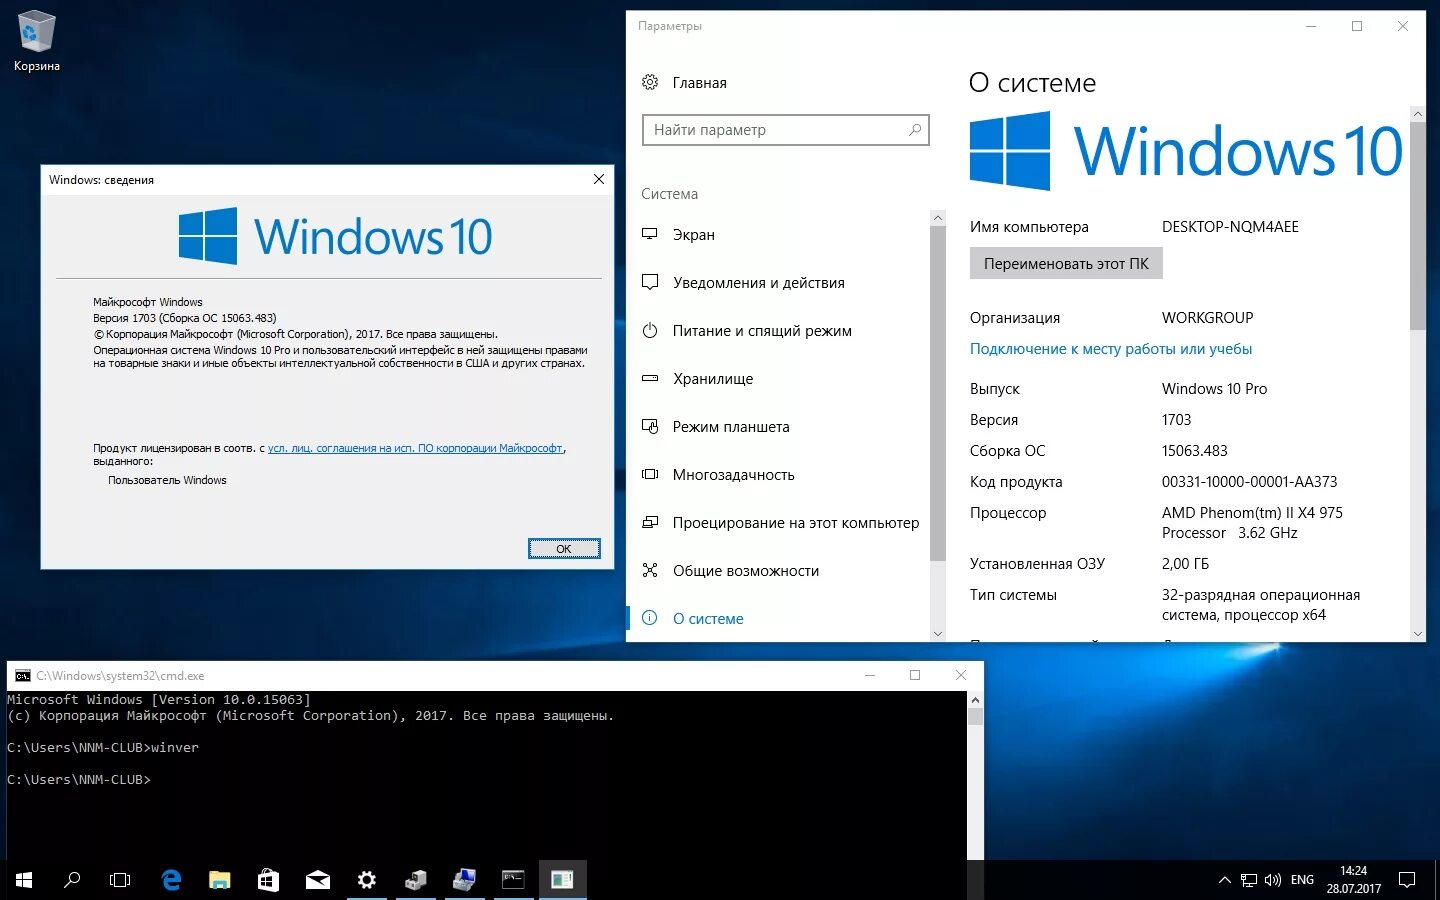Screen dimensions: 1440x900
Task: Click Переименовать этот ПК button
Action: 1066,264
